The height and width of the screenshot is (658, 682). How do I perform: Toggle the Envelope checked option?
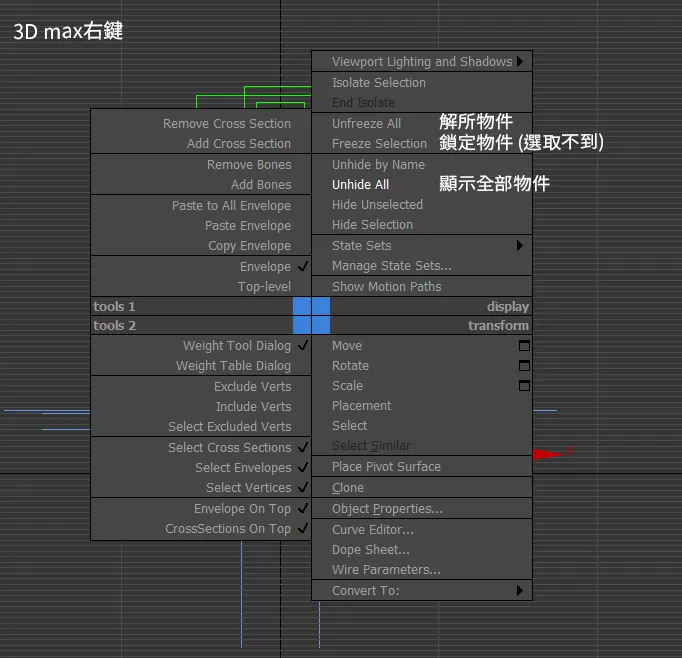tap(201, 267)
